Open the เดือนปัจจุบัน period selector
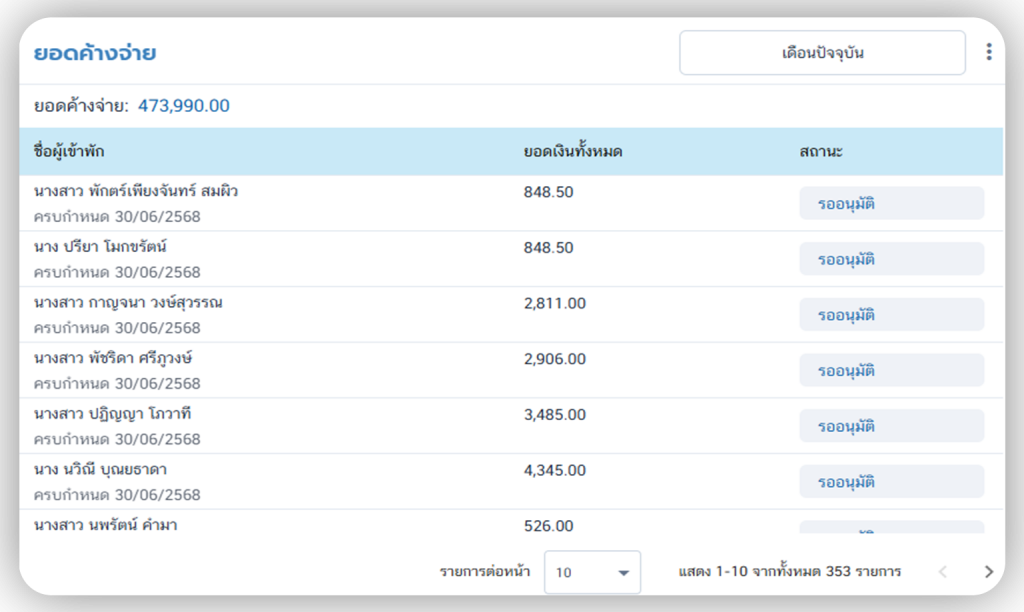 [x=822, y=53]
